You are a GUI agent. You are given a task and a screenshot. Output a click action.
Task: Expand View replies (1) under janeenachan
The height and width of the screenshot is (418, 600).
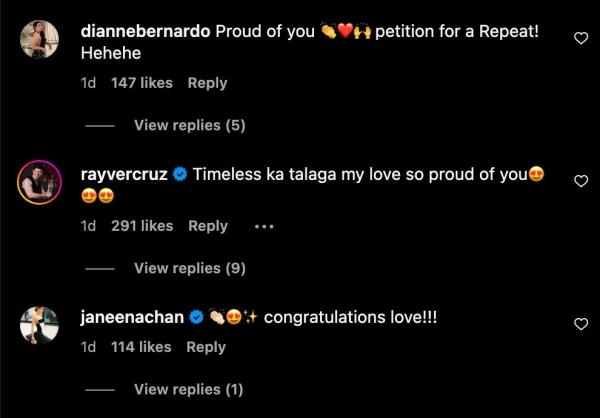[188, 389]
